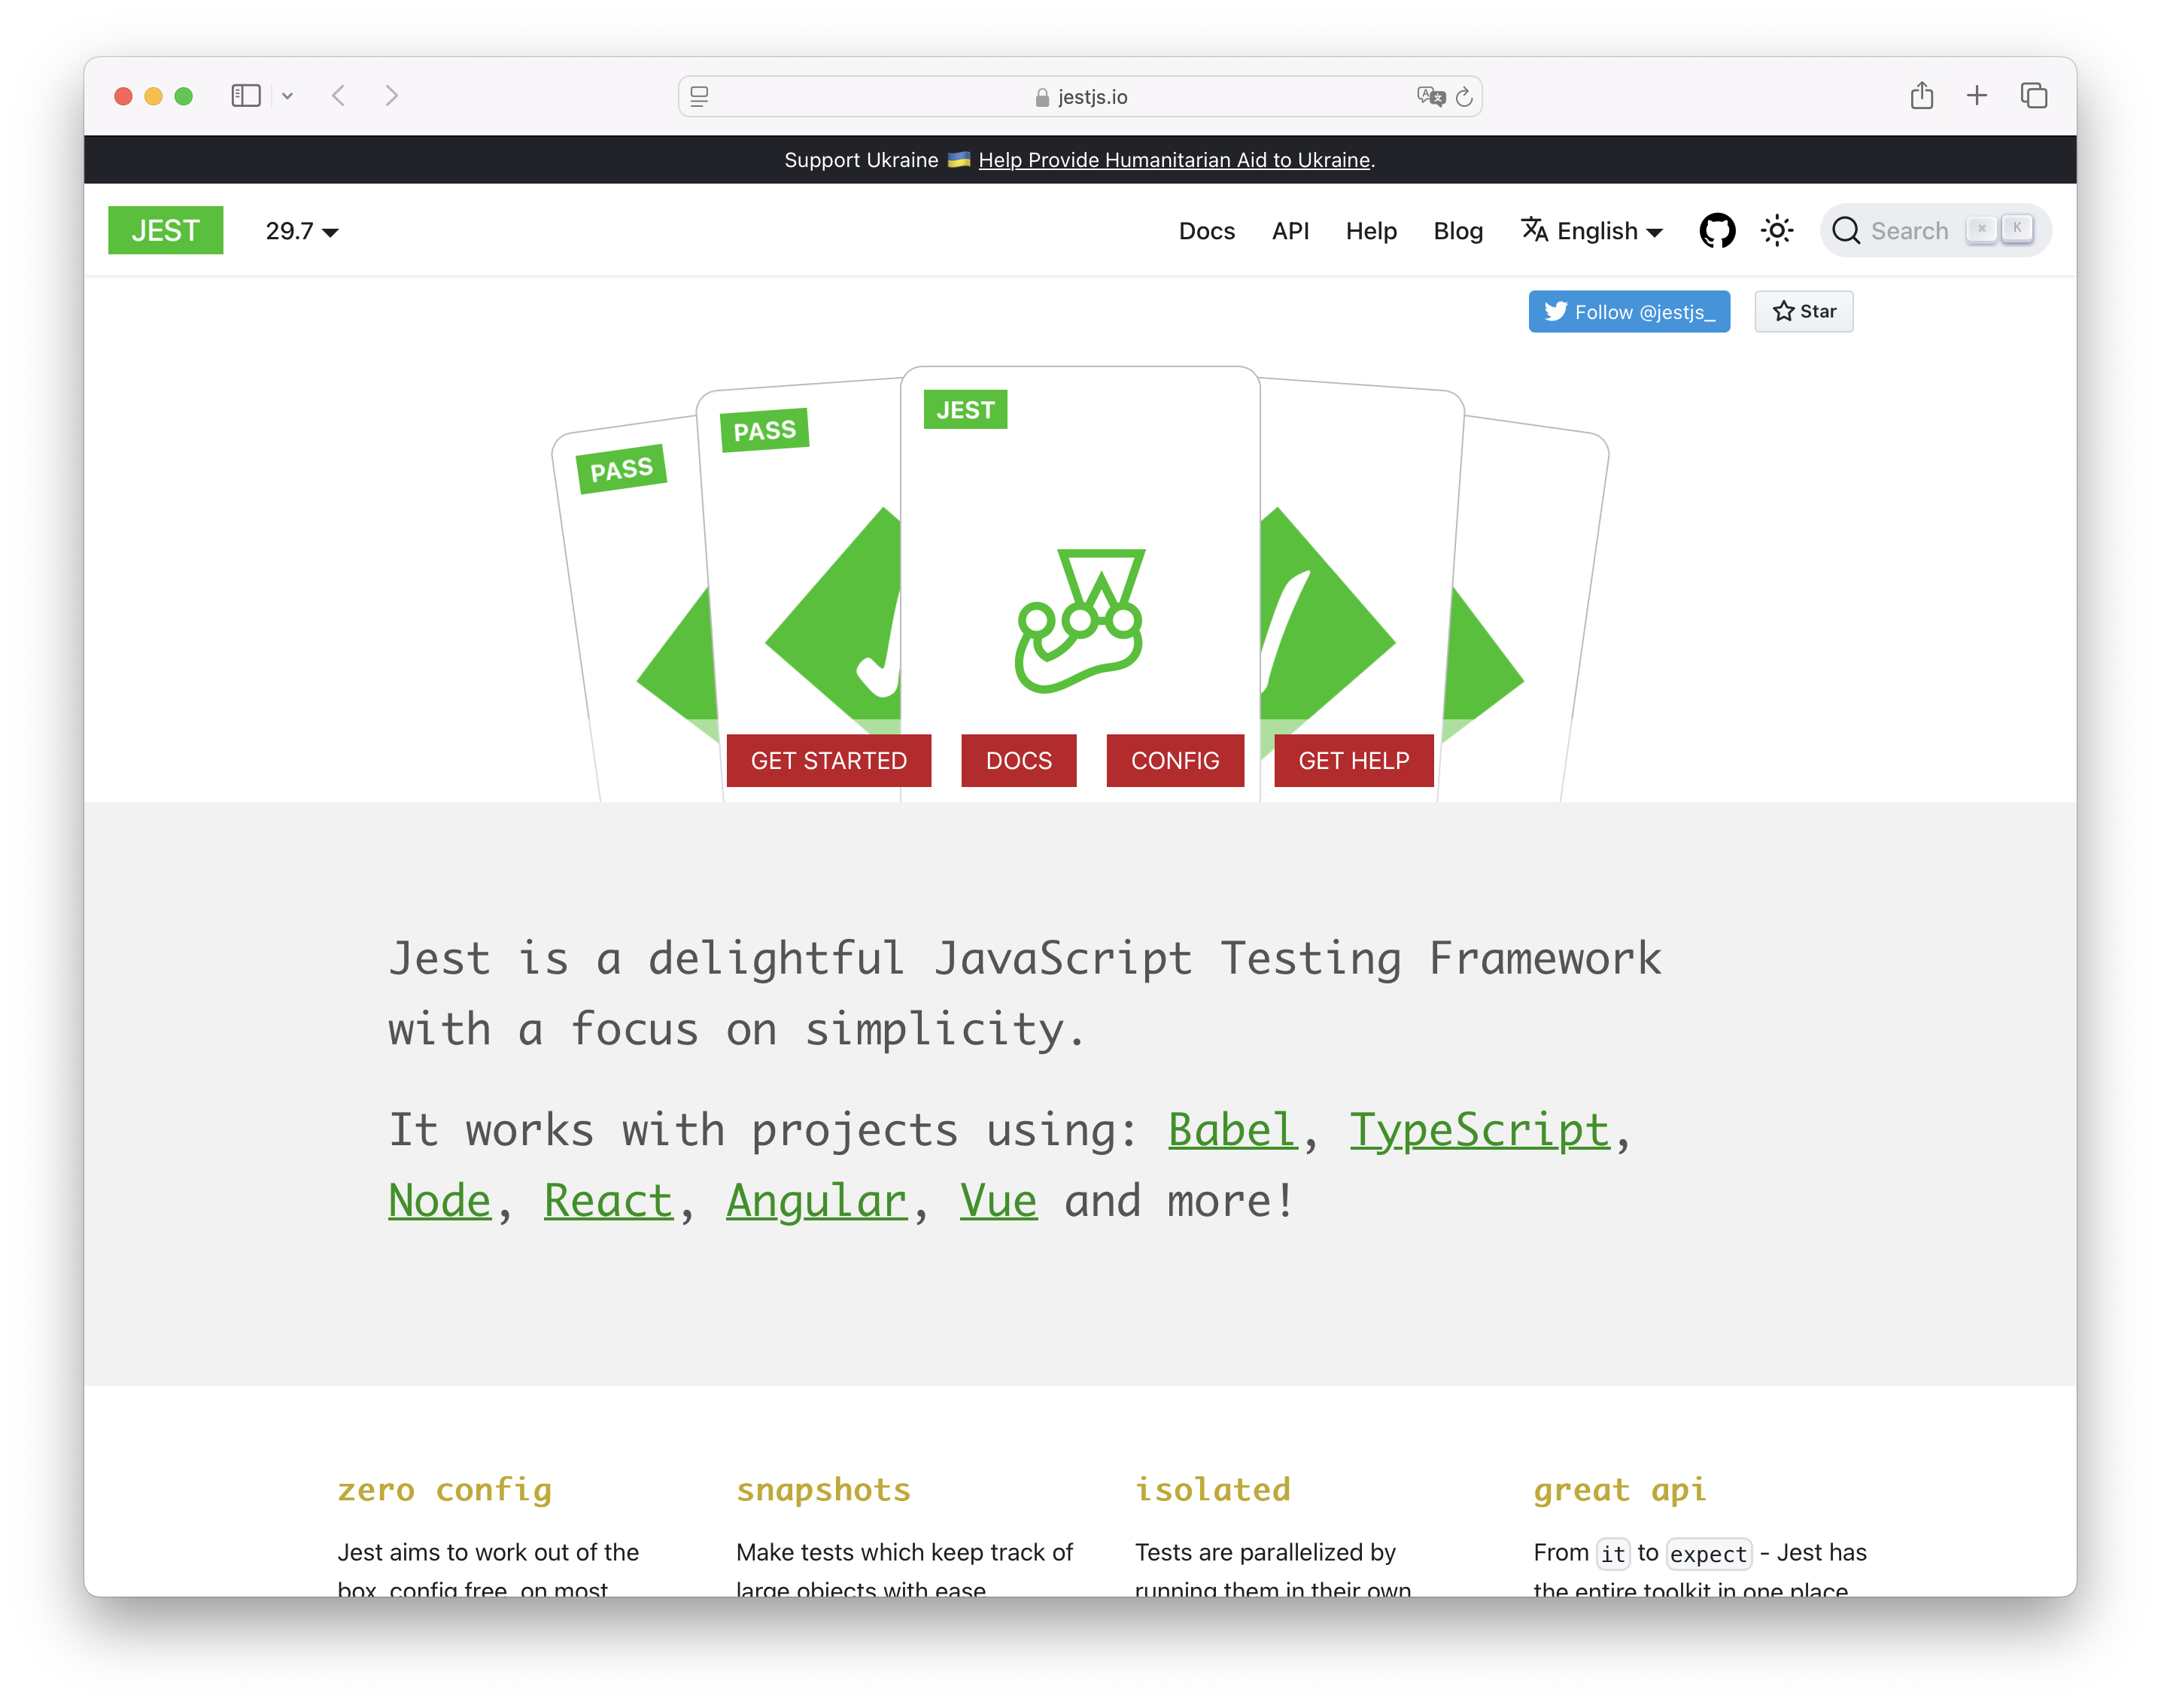
Task: Follow the Babel link
Action: [x=1232, y=1130]
